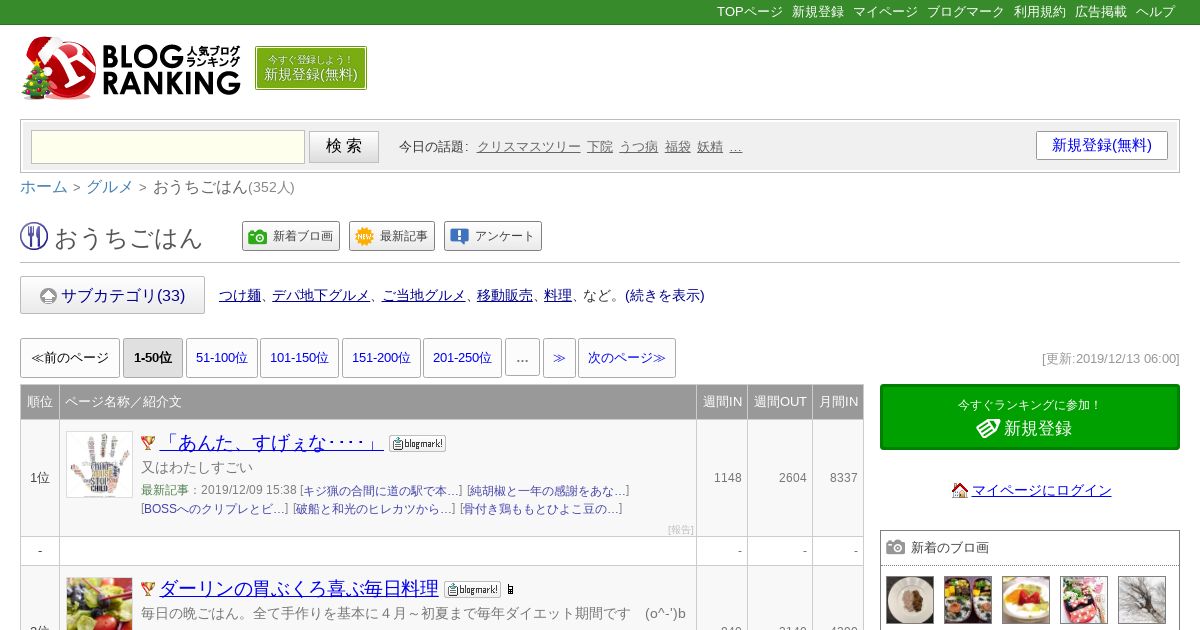
Task: Open trending topic 下院
Action: 600,147
